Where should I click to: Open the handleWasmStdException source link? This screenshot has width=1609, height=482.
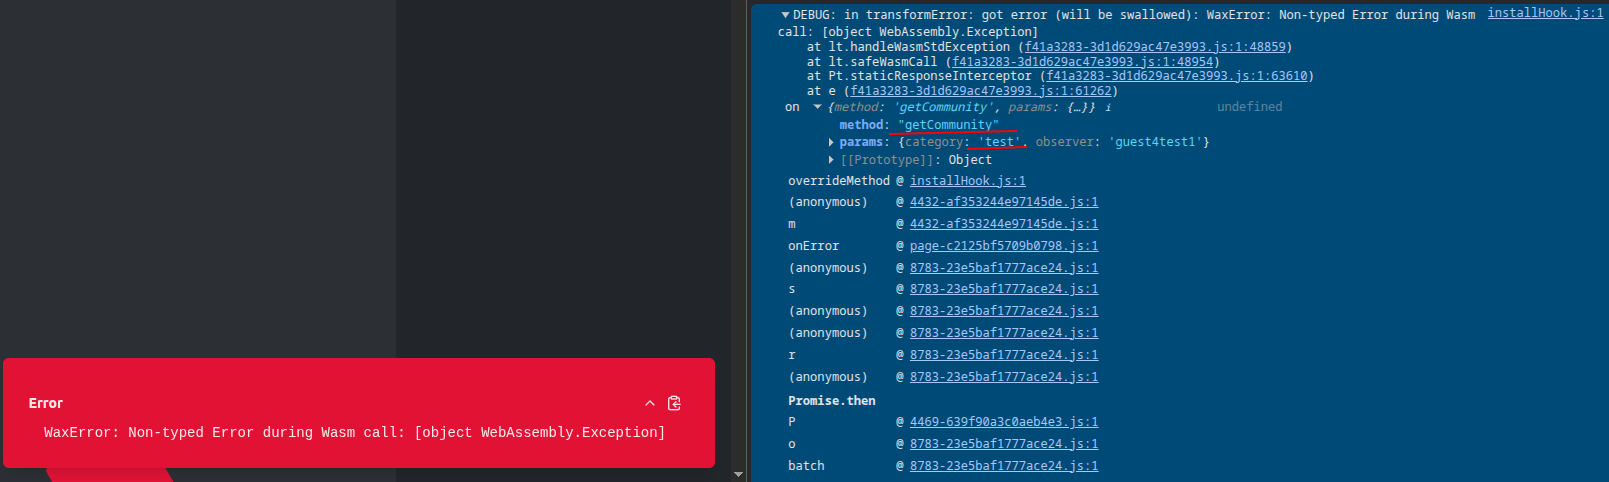point(1154,47)
